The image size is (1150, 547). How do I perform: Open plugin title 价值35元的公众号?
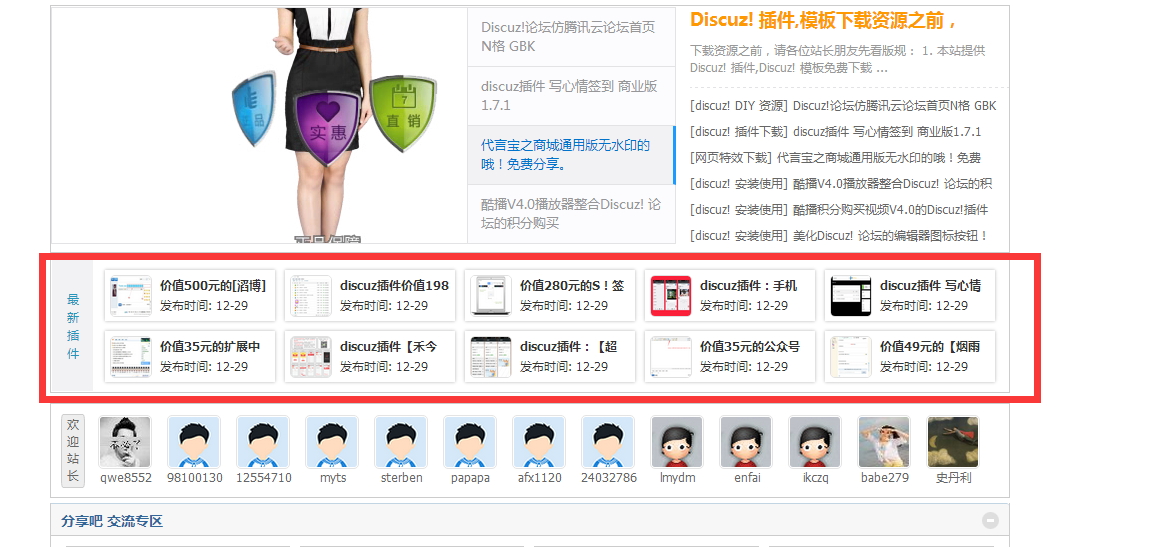[750, 347]
